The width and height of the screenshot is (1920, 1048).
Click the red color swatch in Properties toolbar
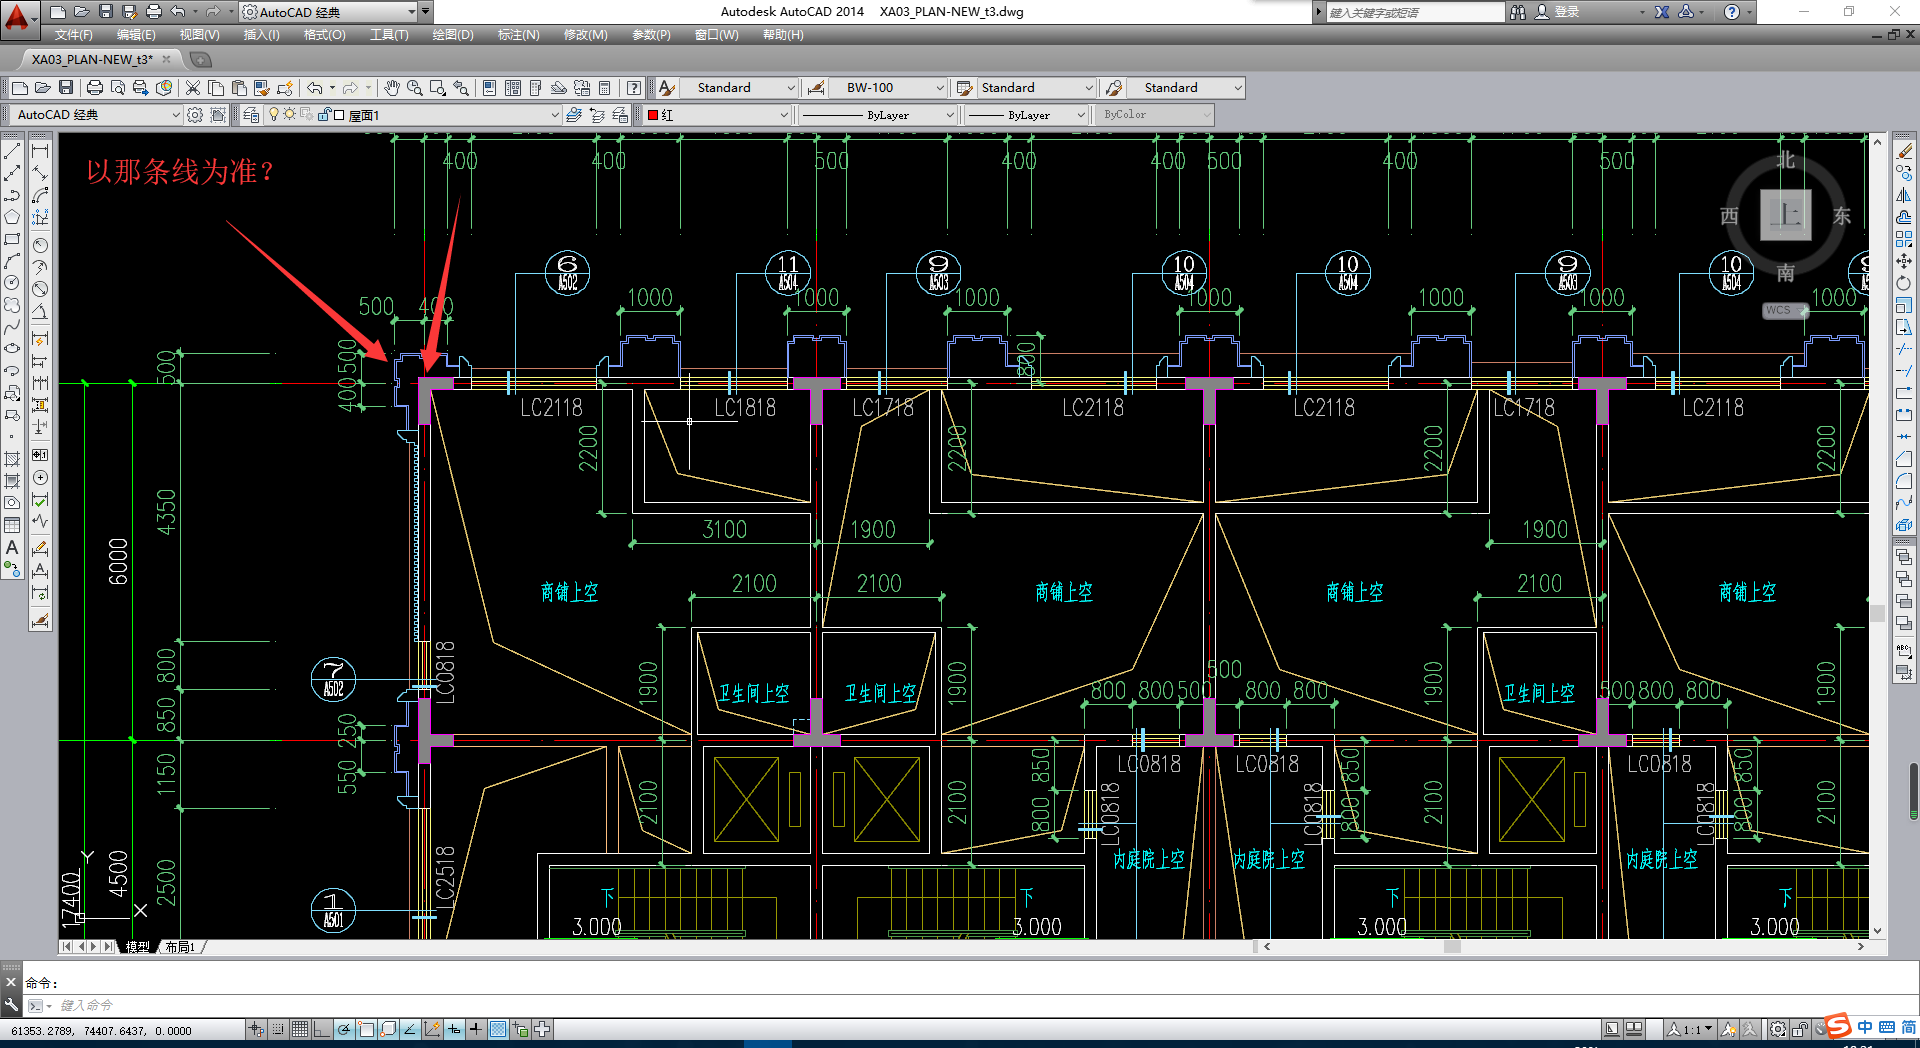coord(653,116)
